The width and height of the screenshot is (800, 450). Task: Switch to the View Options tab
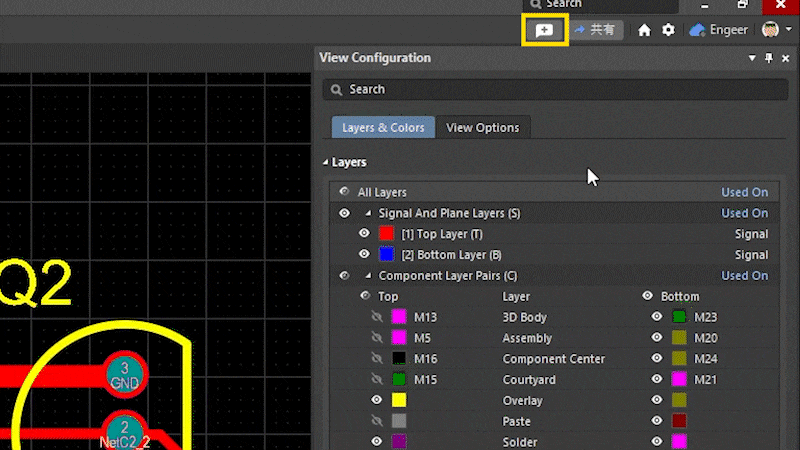(x=483, y=128)
